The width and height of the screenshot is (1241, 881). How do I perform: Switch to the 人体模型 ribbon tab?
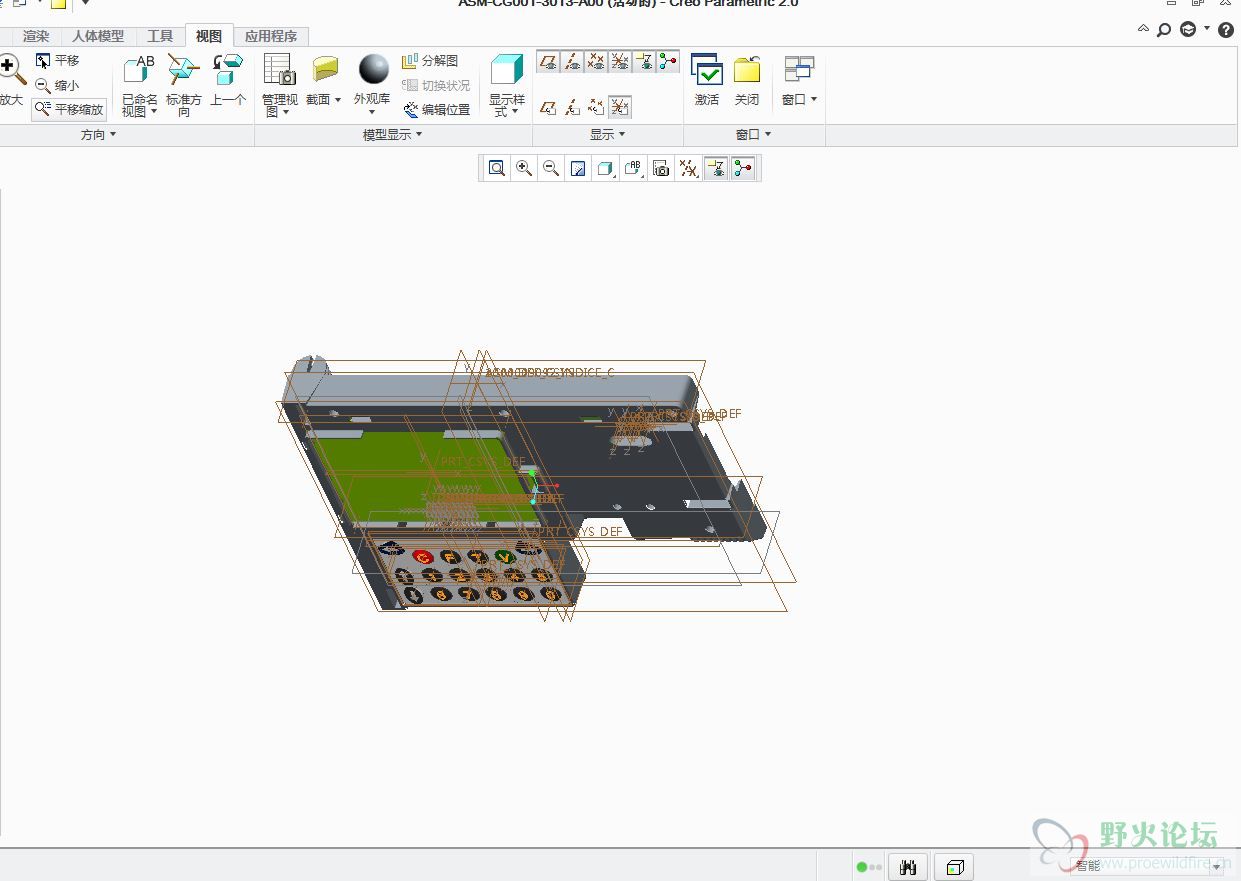coord(98,36)
